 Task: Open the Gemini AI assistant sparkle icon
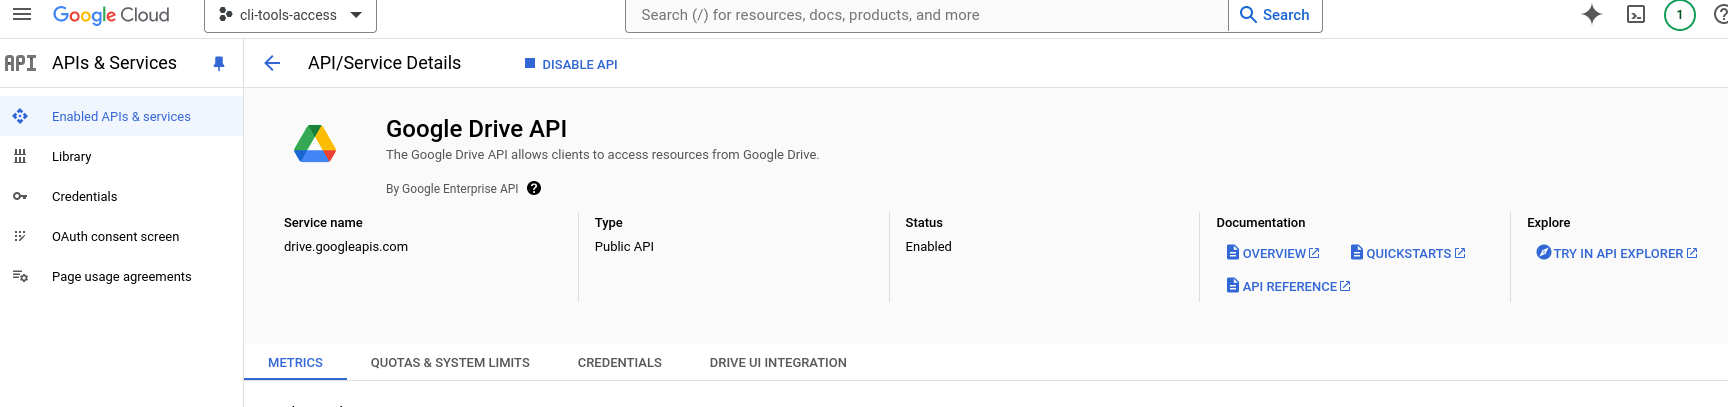tap(1592, 15)
